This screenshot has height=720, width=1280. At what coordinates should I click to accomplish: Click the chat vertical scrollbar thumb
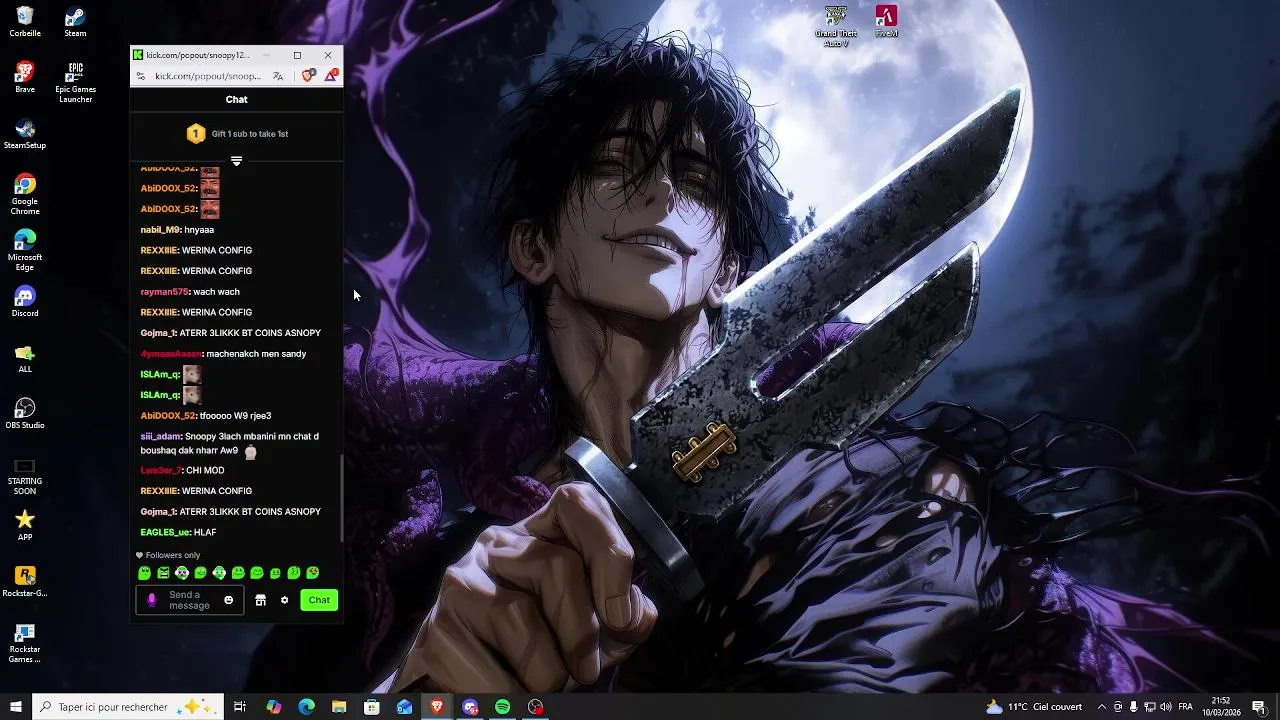[341, 498]
